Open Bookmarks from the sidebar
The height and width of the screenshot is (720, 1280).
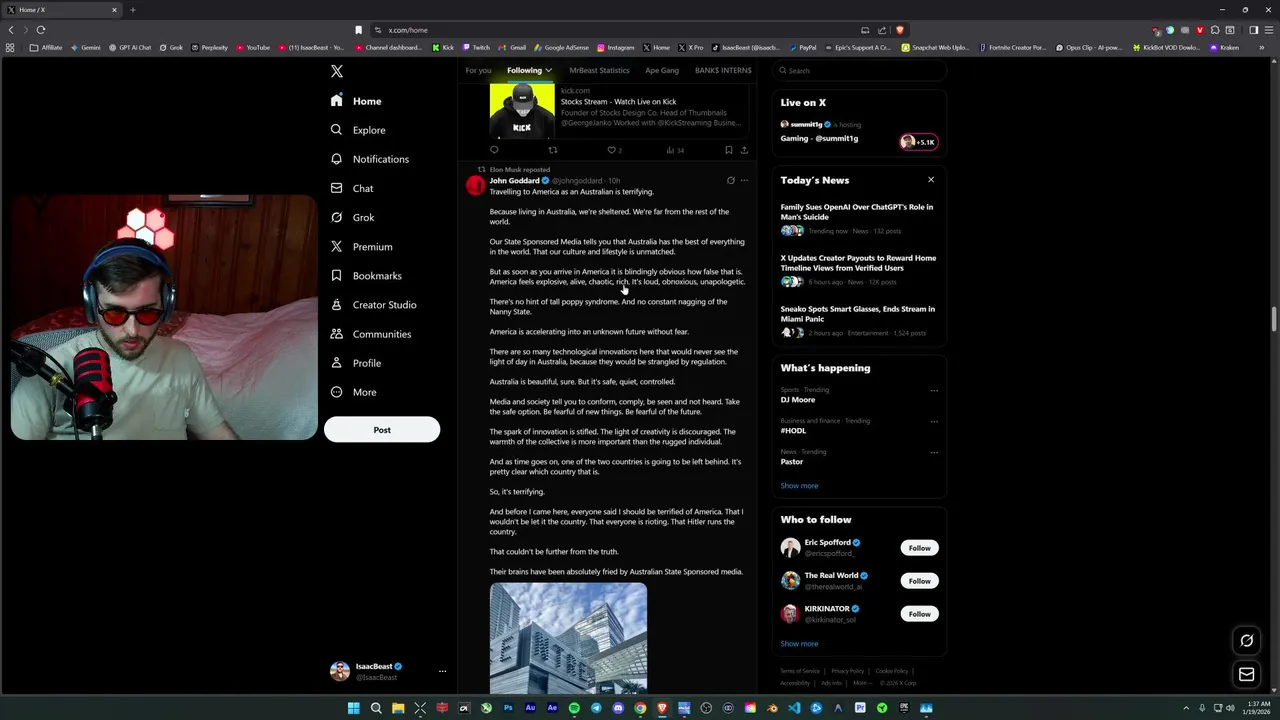coord(366,276)
